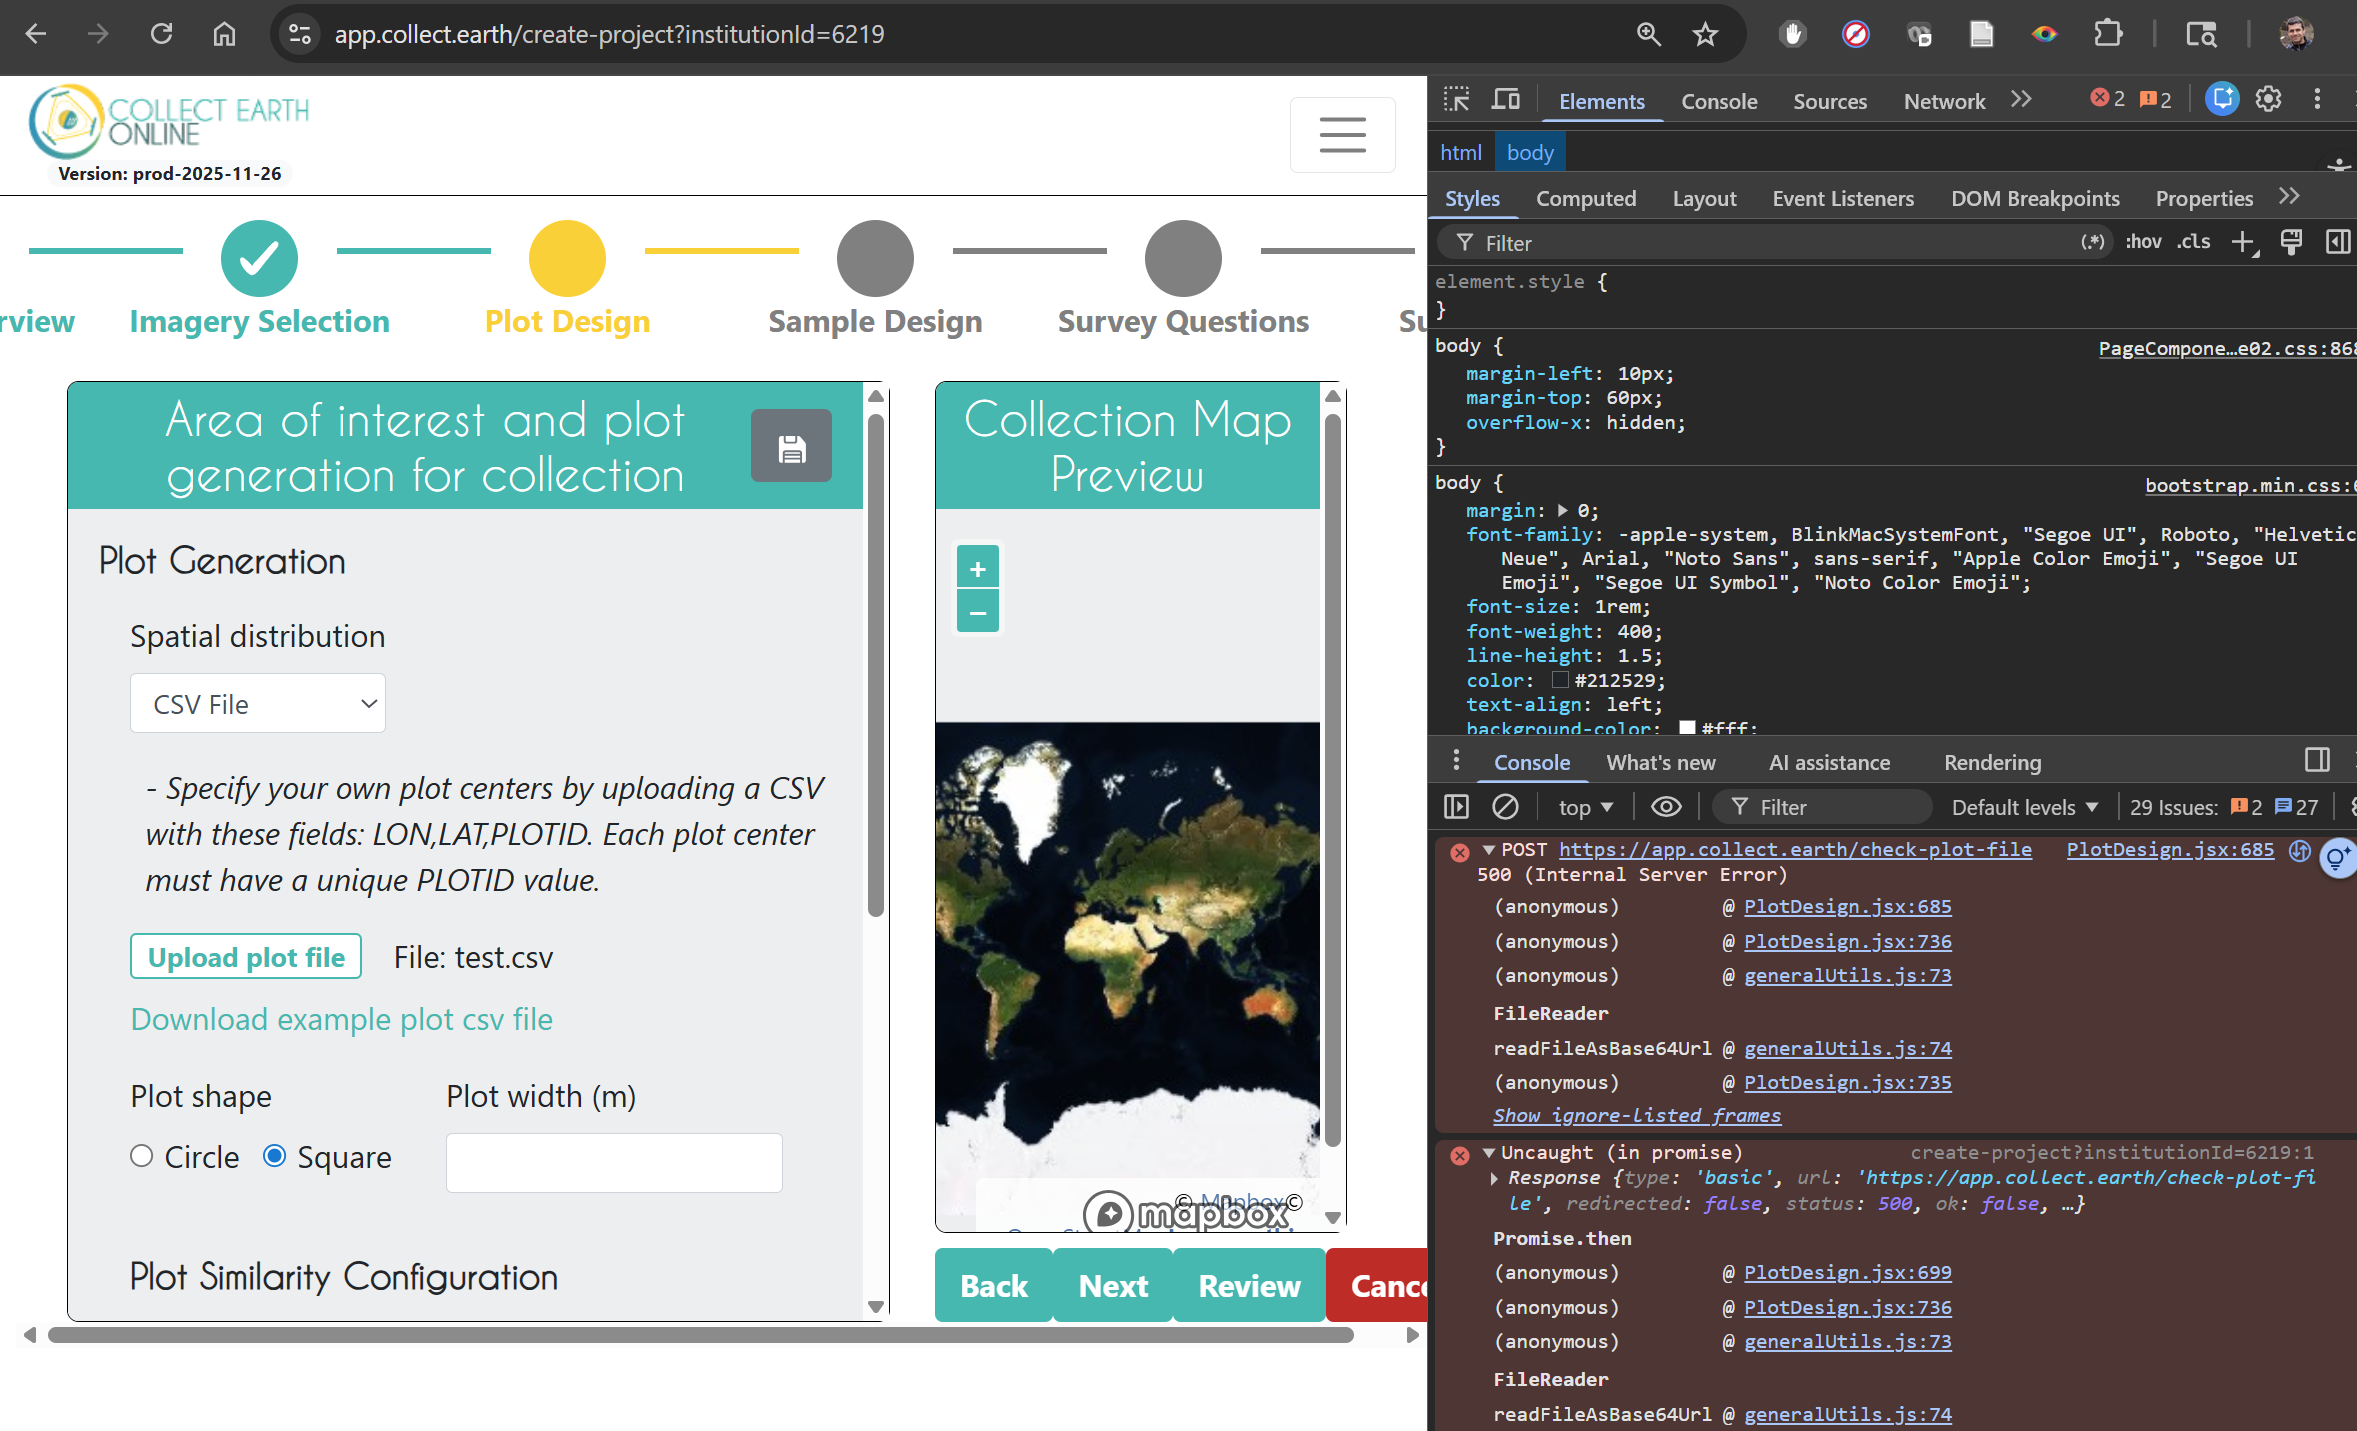Zoom in on the collection map
The width and height of the screenshot is (2357, 1431).
pyautogui.click(x=977, y=569)
